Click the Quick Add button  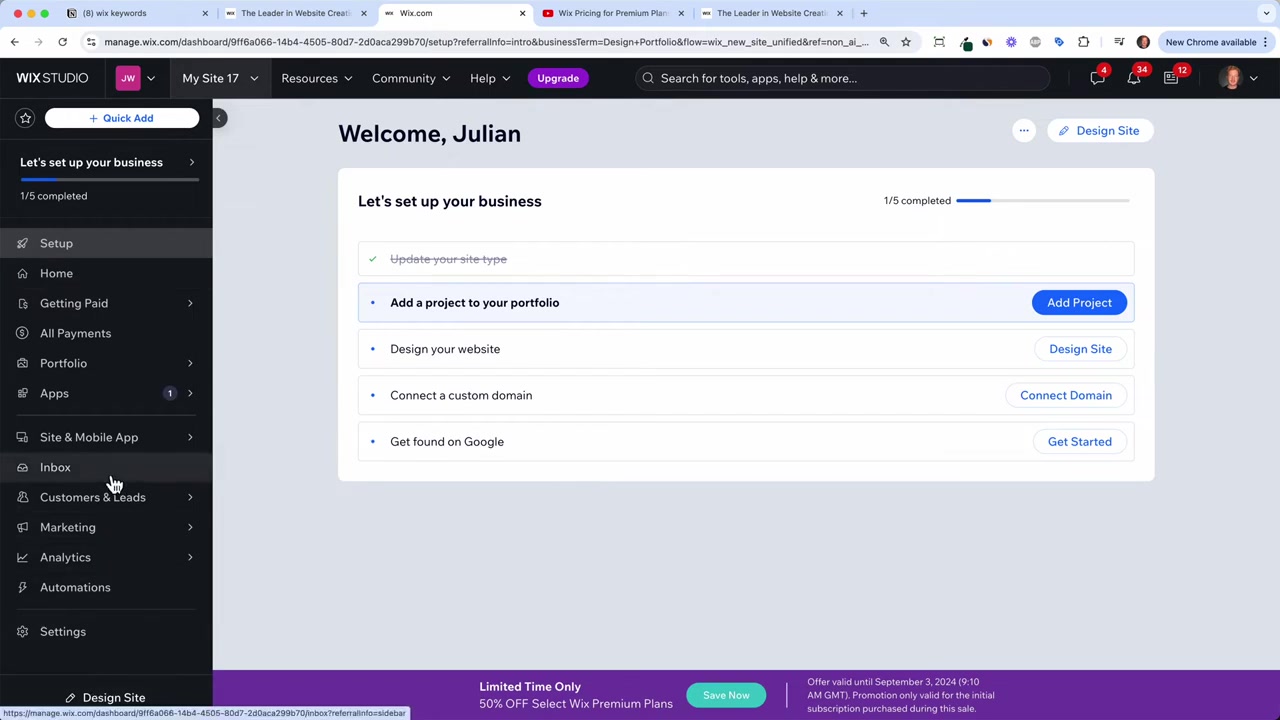[122, 118]
